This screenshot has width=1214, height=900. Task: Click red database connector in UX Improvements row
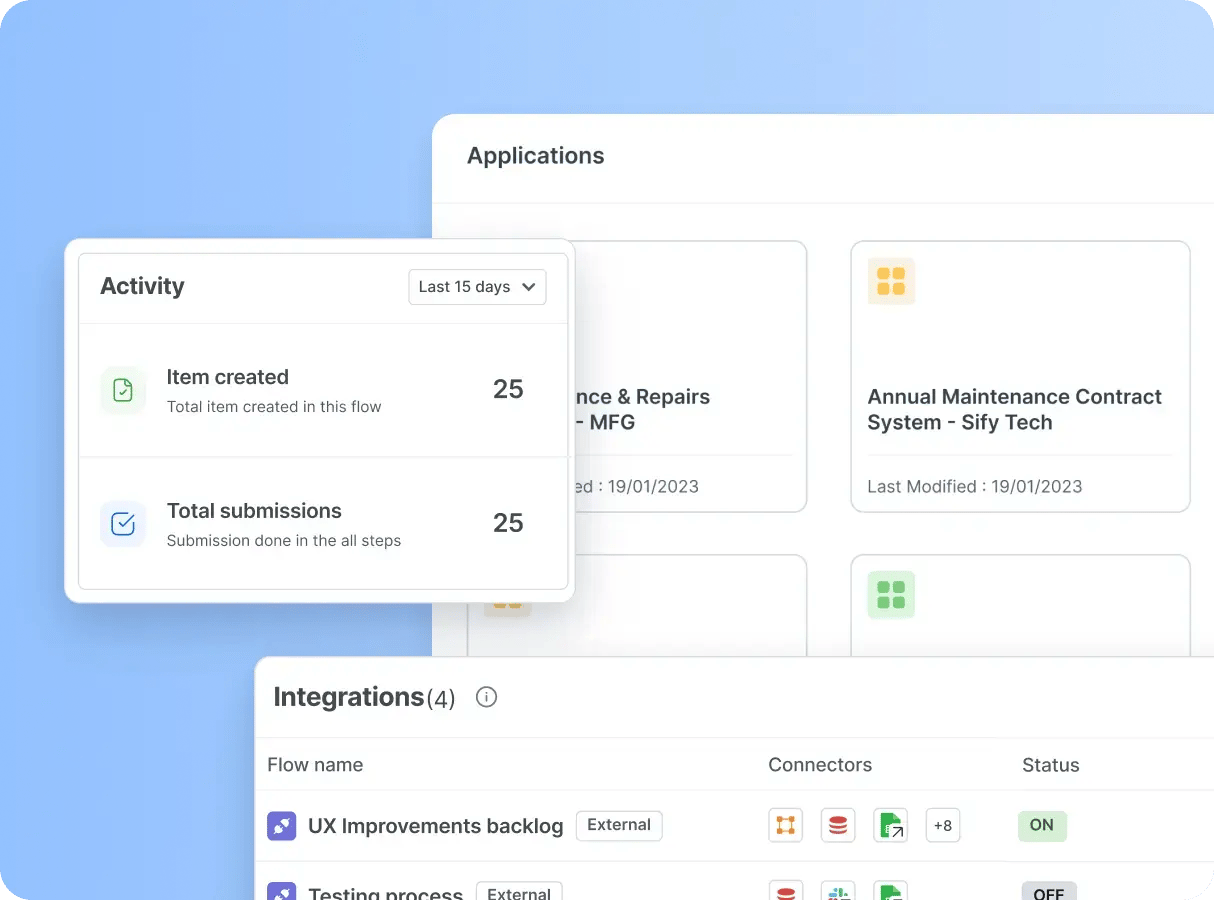[838, 825]
